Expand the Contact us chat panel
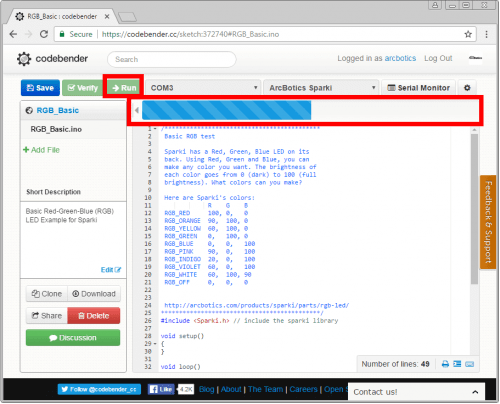 pos(416,392)
